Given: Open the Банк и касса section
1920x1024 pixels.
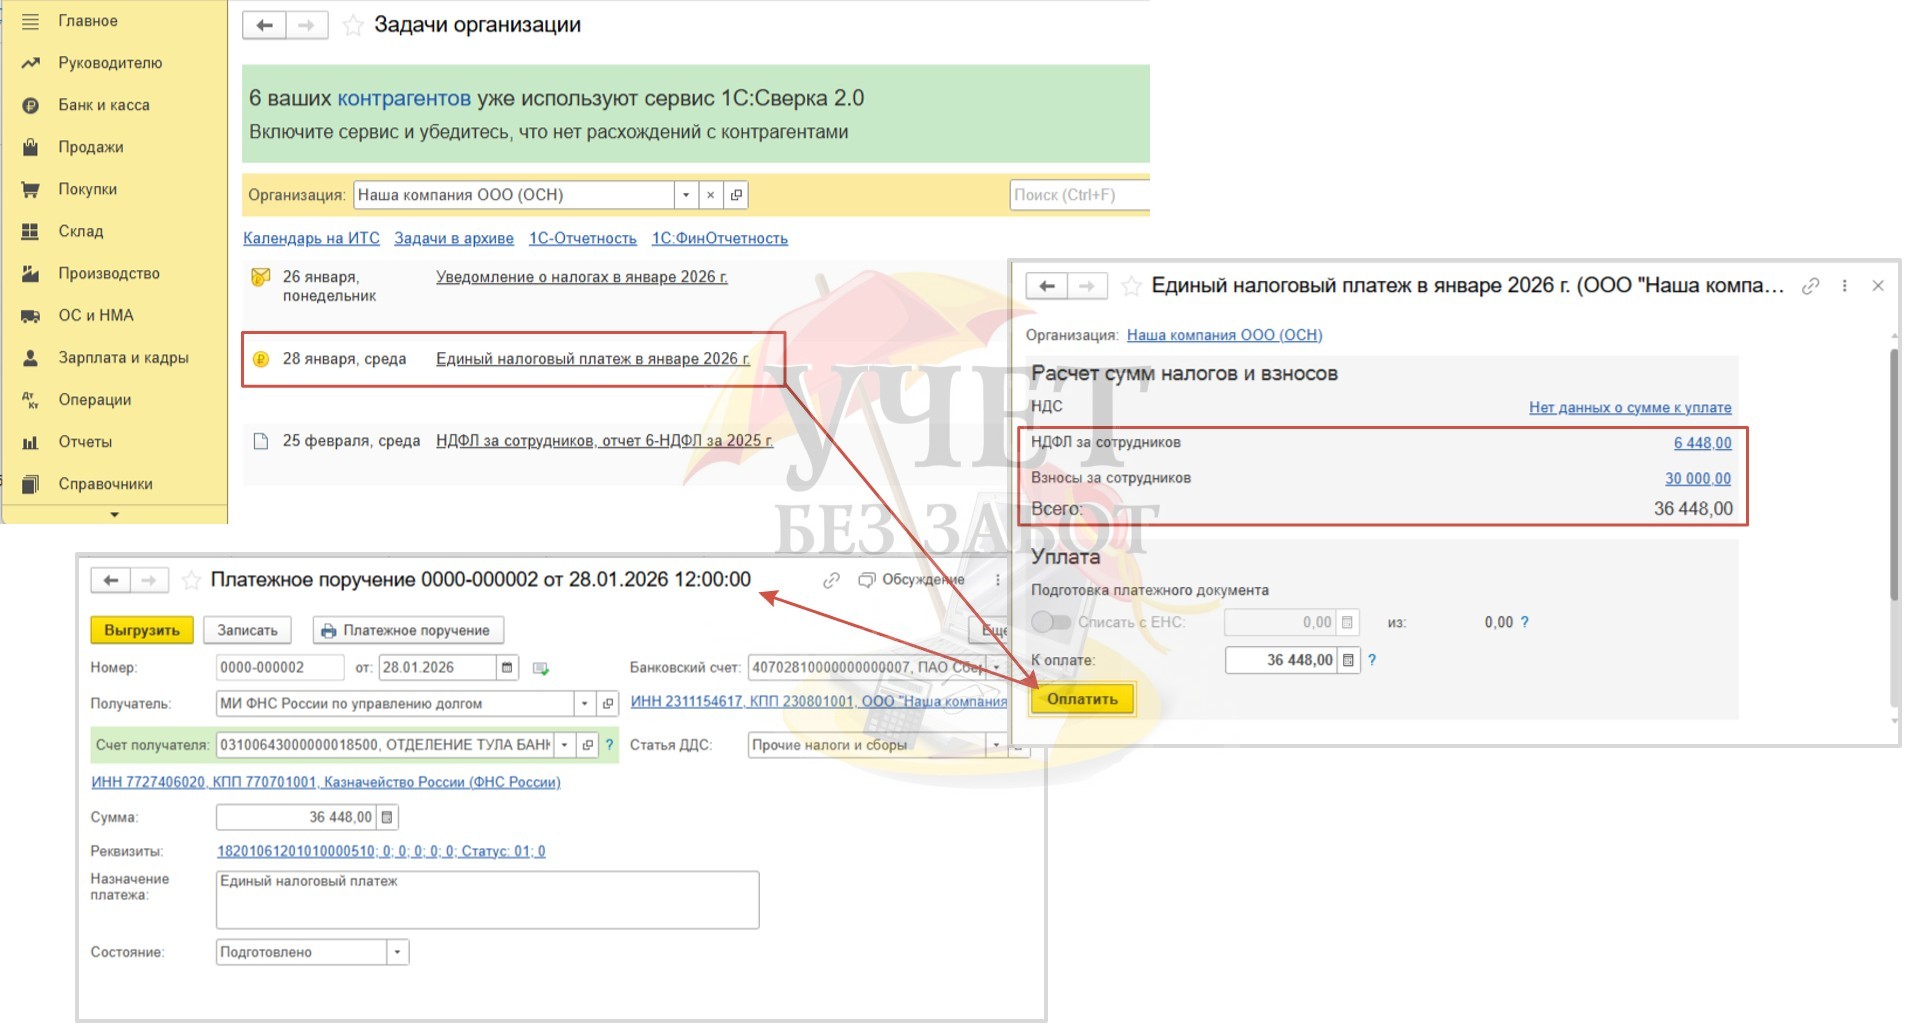Looking at the screenshot, I should click(103, 105).
